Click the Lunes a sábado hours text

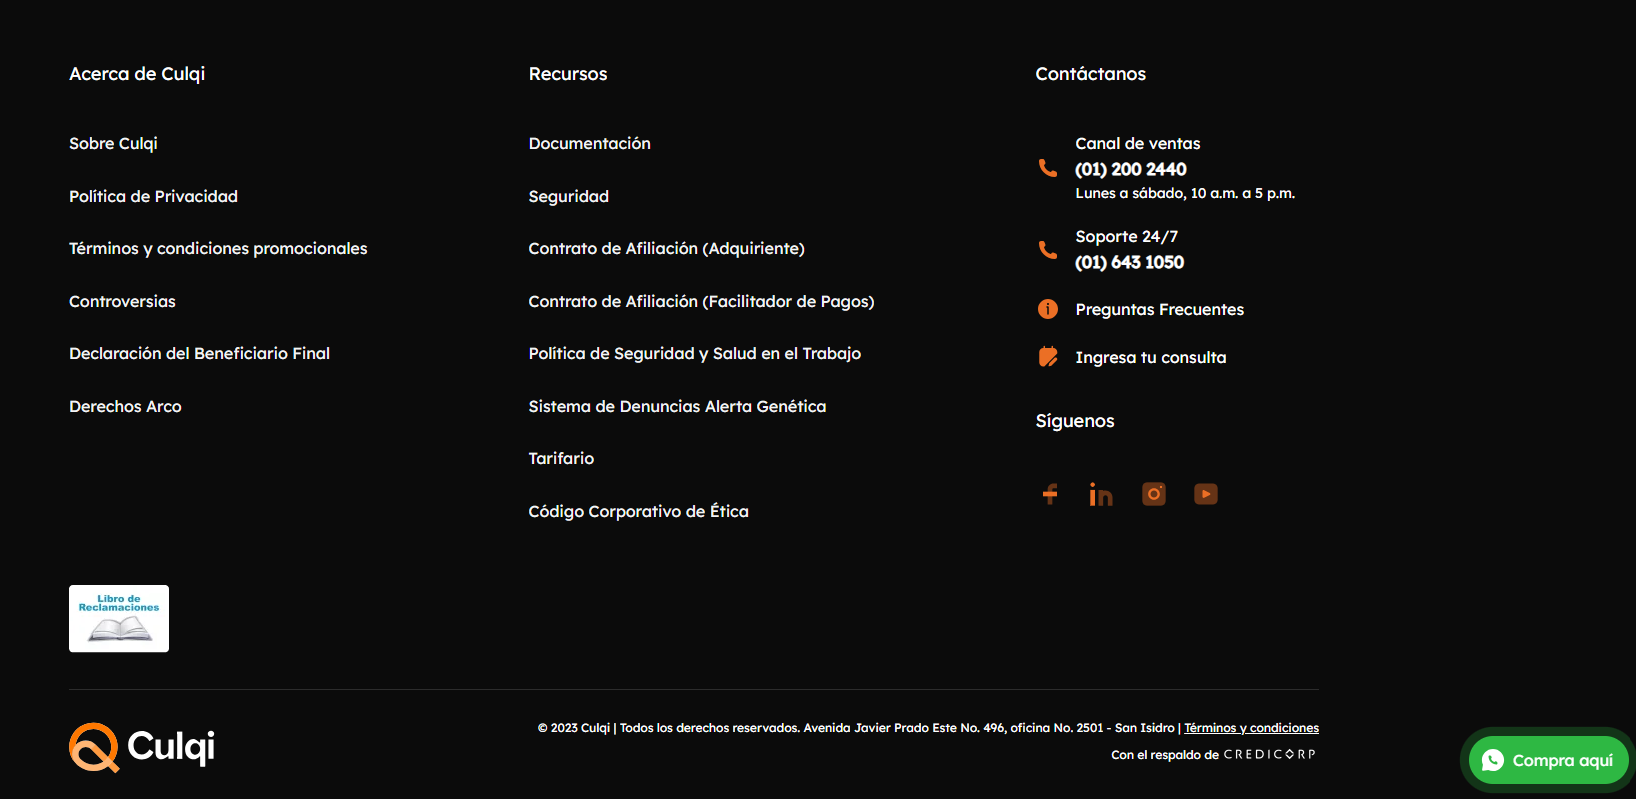pos(1185,194)
